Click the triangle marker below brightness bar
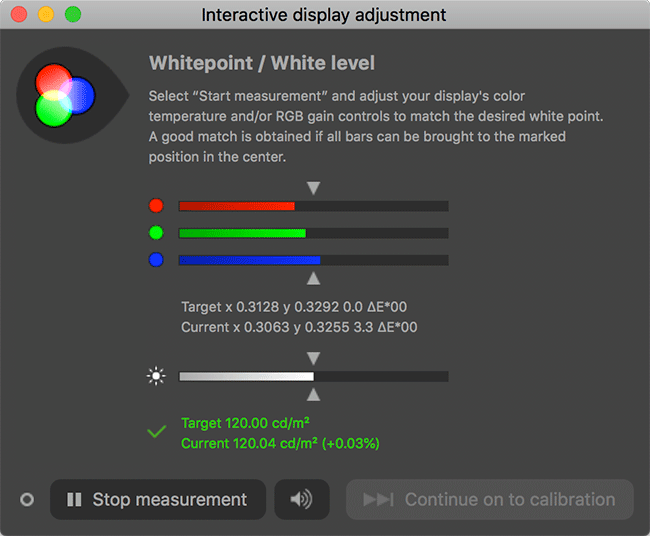 coord(314,395)
